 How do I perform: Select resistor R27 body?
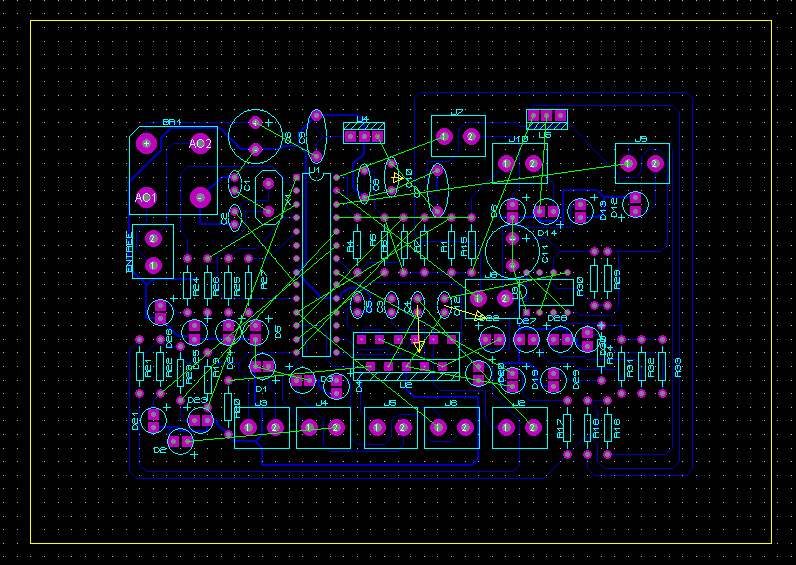coord(248,285)
